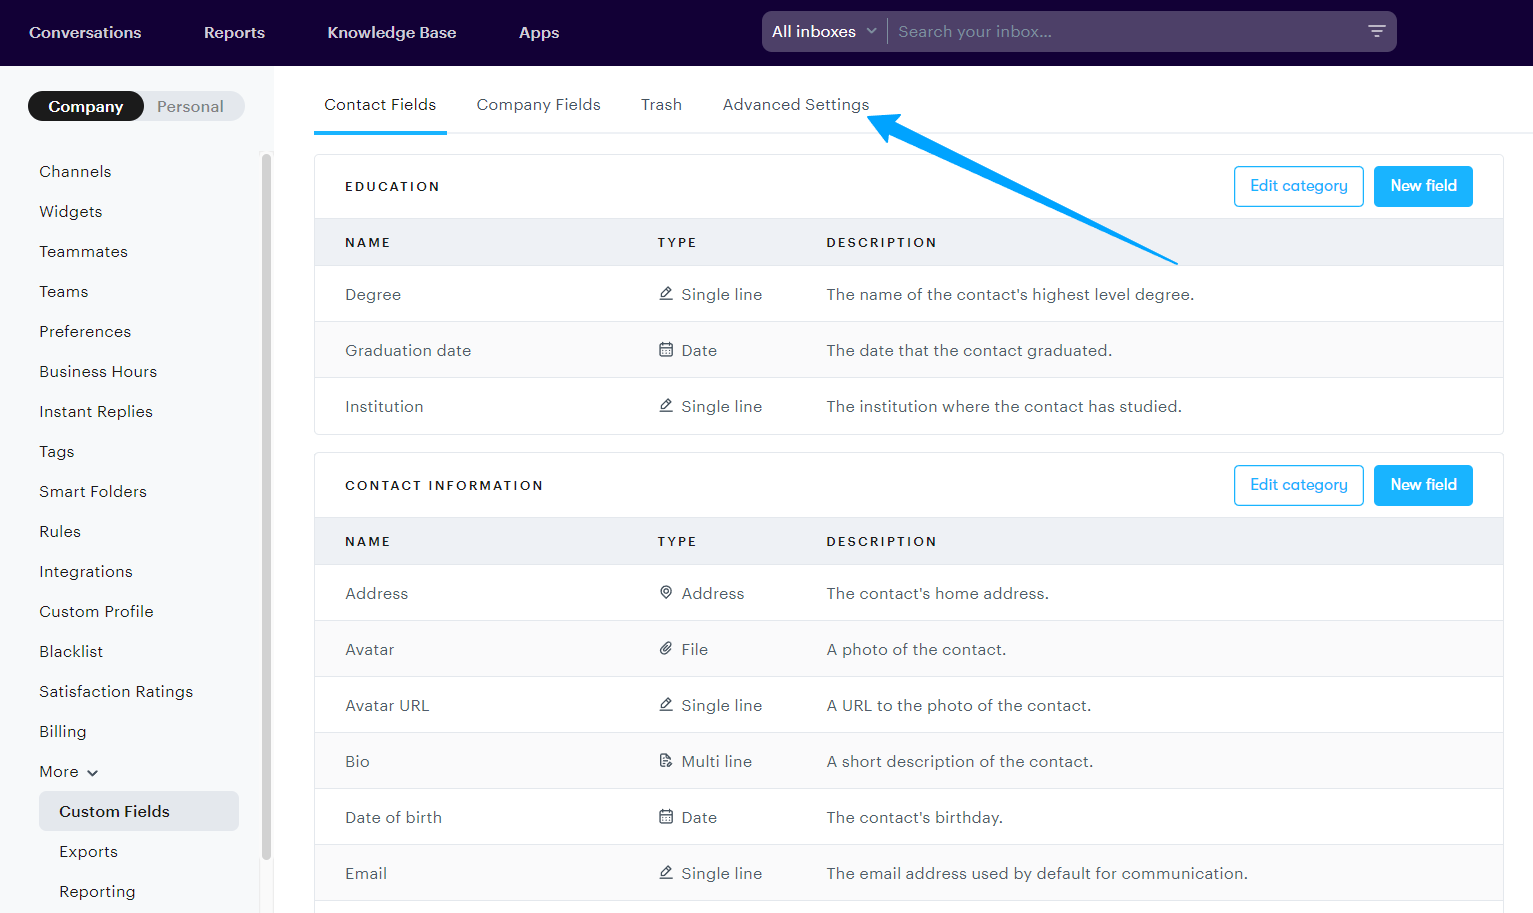Image resolution: width=1533 pixels, height=913 pixels.
Task: Click the calendar icon in Date of birth row
Action: [666, 817]
